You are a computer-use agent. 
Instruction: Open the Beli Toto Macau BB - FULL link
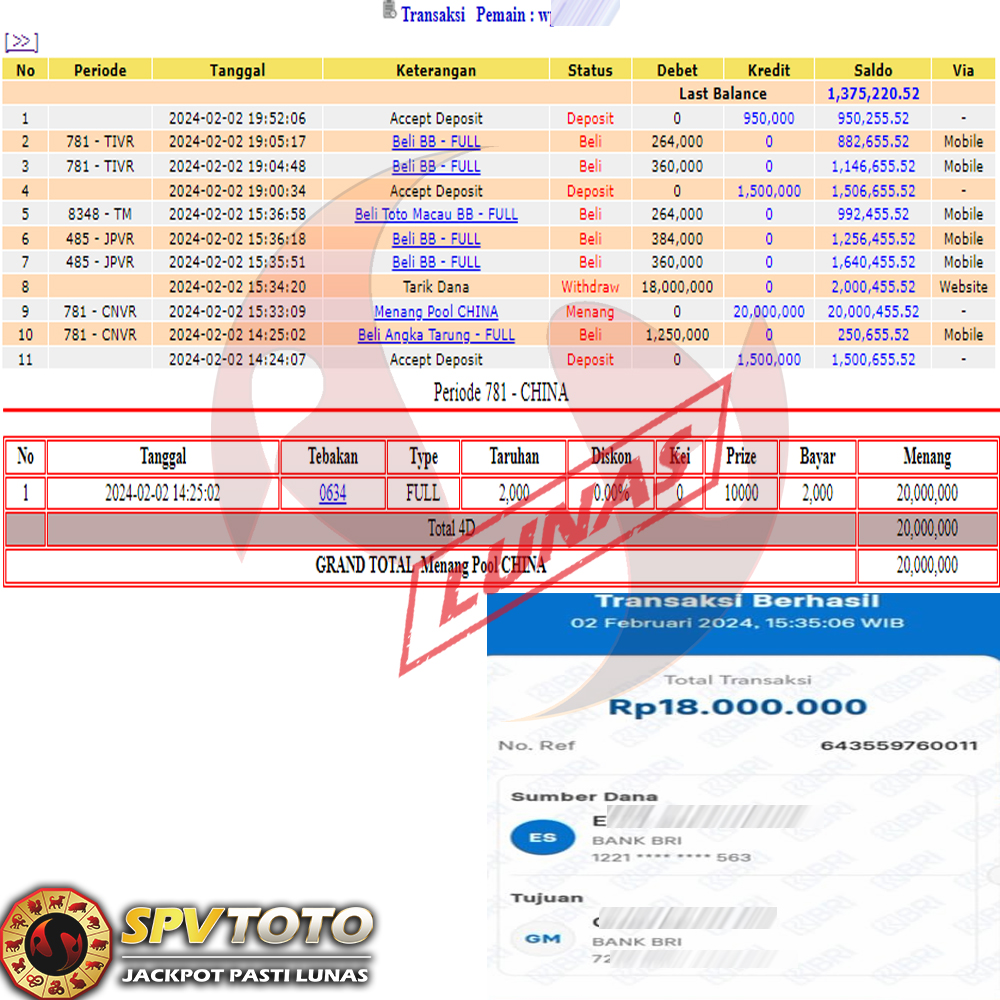click(436, 214)
